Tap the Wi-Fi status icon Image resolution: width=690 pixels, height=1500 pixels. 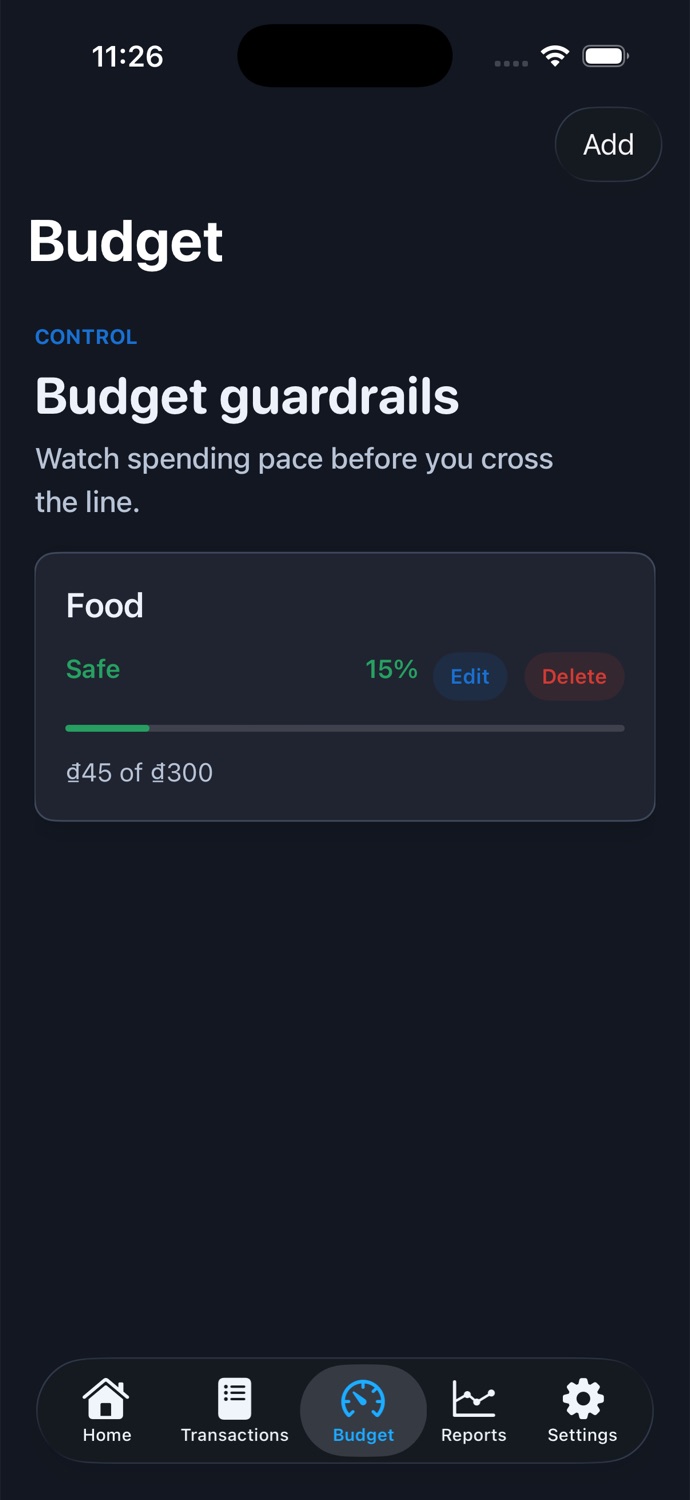click(x=555, y=56)
